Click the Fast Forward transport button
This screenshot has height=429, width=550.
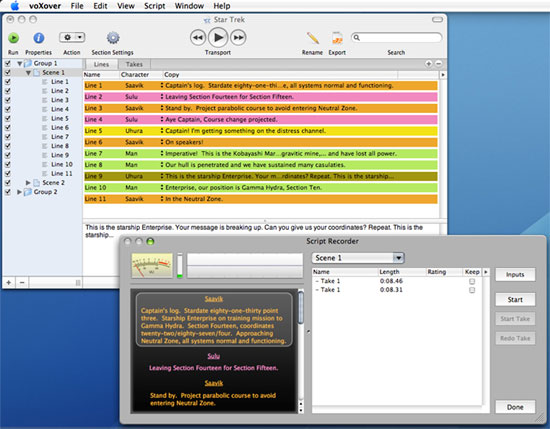[x=238, y=38]
